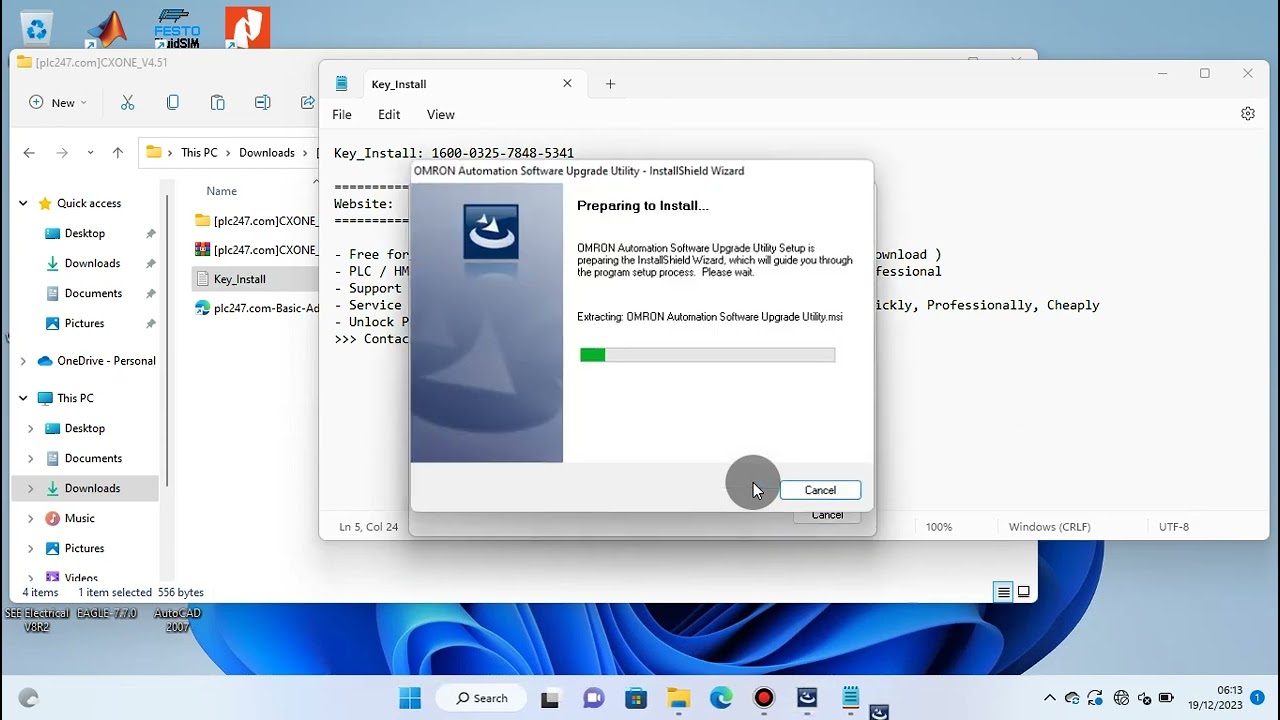Image resolution: width=1280 pixels, height=720 pixels.
Task: Collapse the This PC tree node
Action: pyautogui.click(x=23, y=398)
